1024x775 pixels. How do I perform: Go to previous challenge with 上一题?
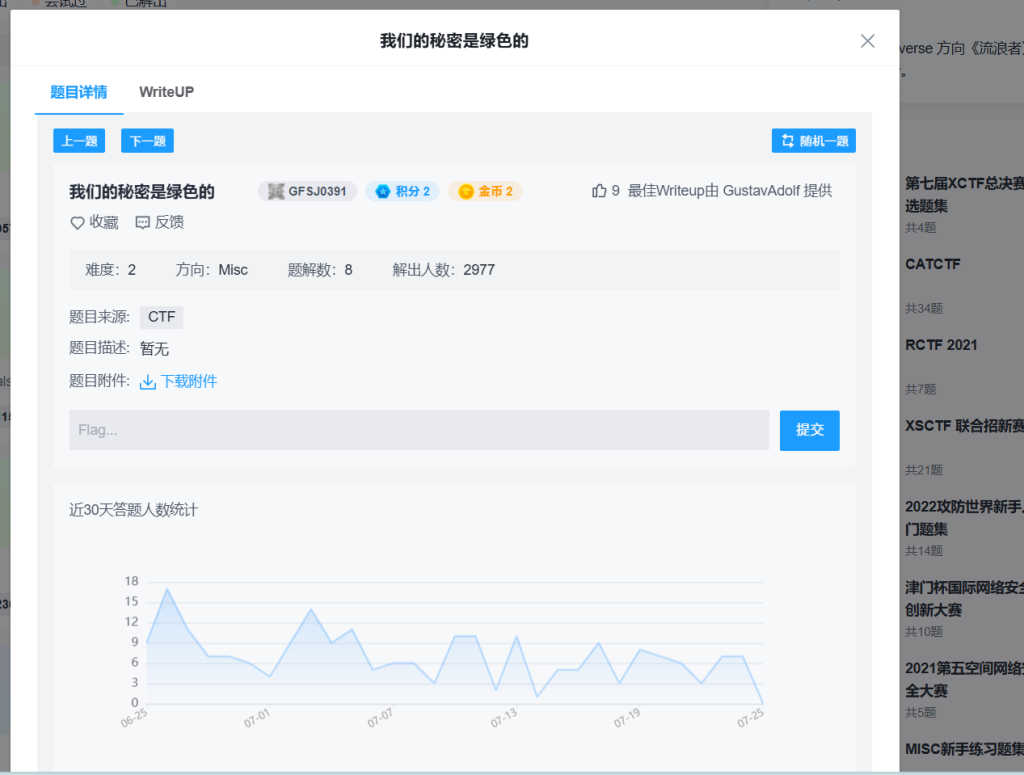(79, 141)
